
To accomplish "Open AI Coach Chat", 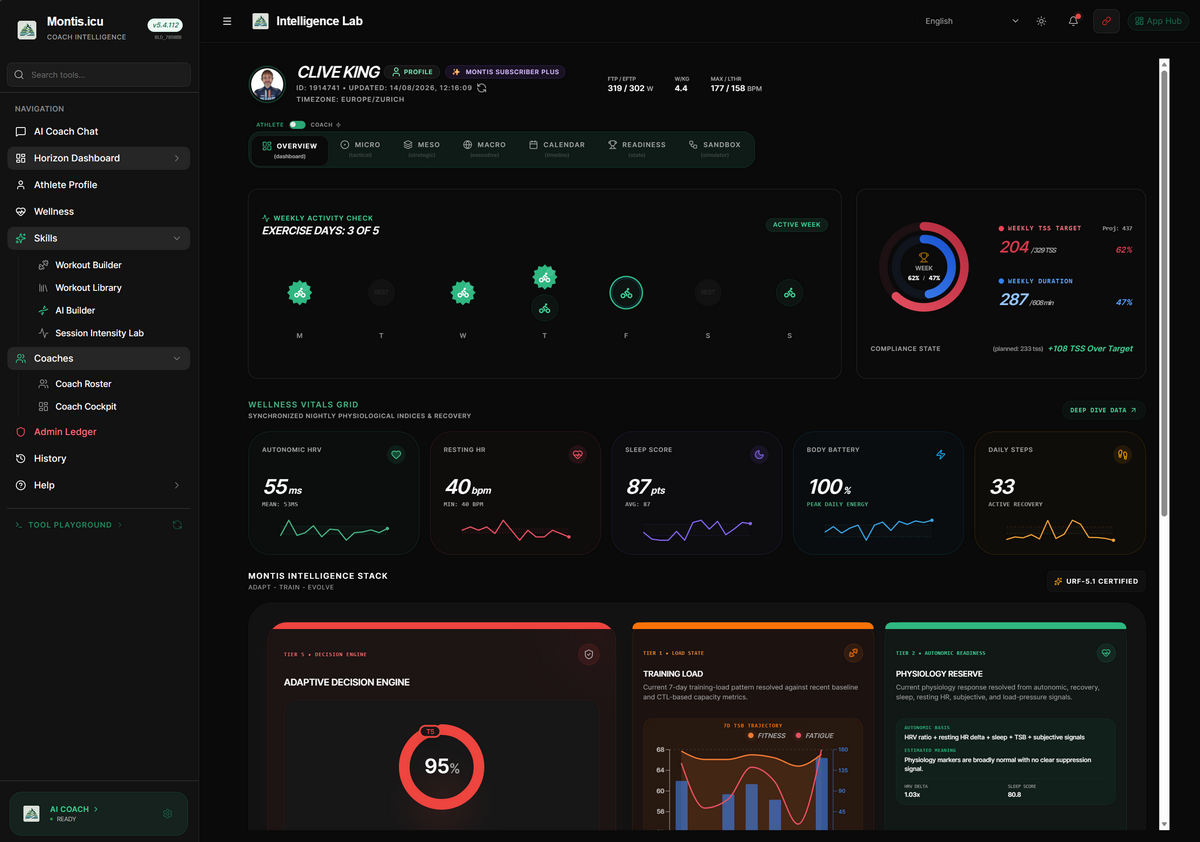I will pos(66,131).
